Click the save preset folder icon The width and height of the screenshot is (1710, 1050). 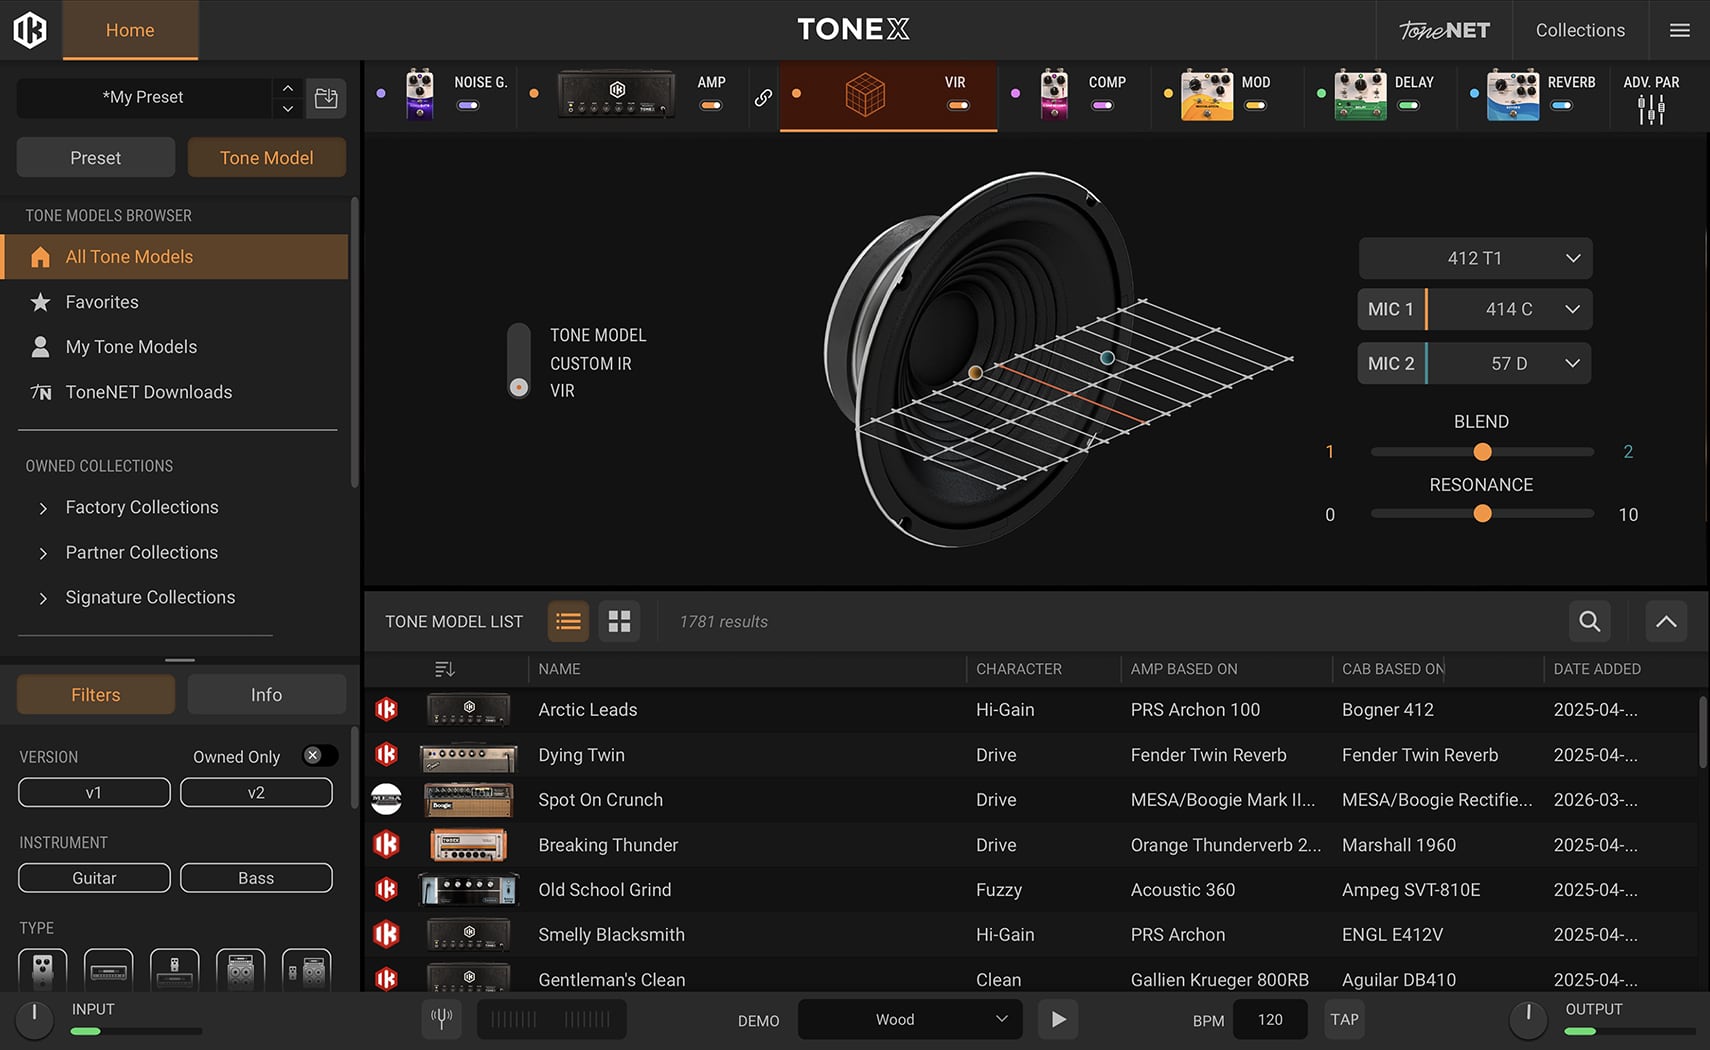(326, 98)
